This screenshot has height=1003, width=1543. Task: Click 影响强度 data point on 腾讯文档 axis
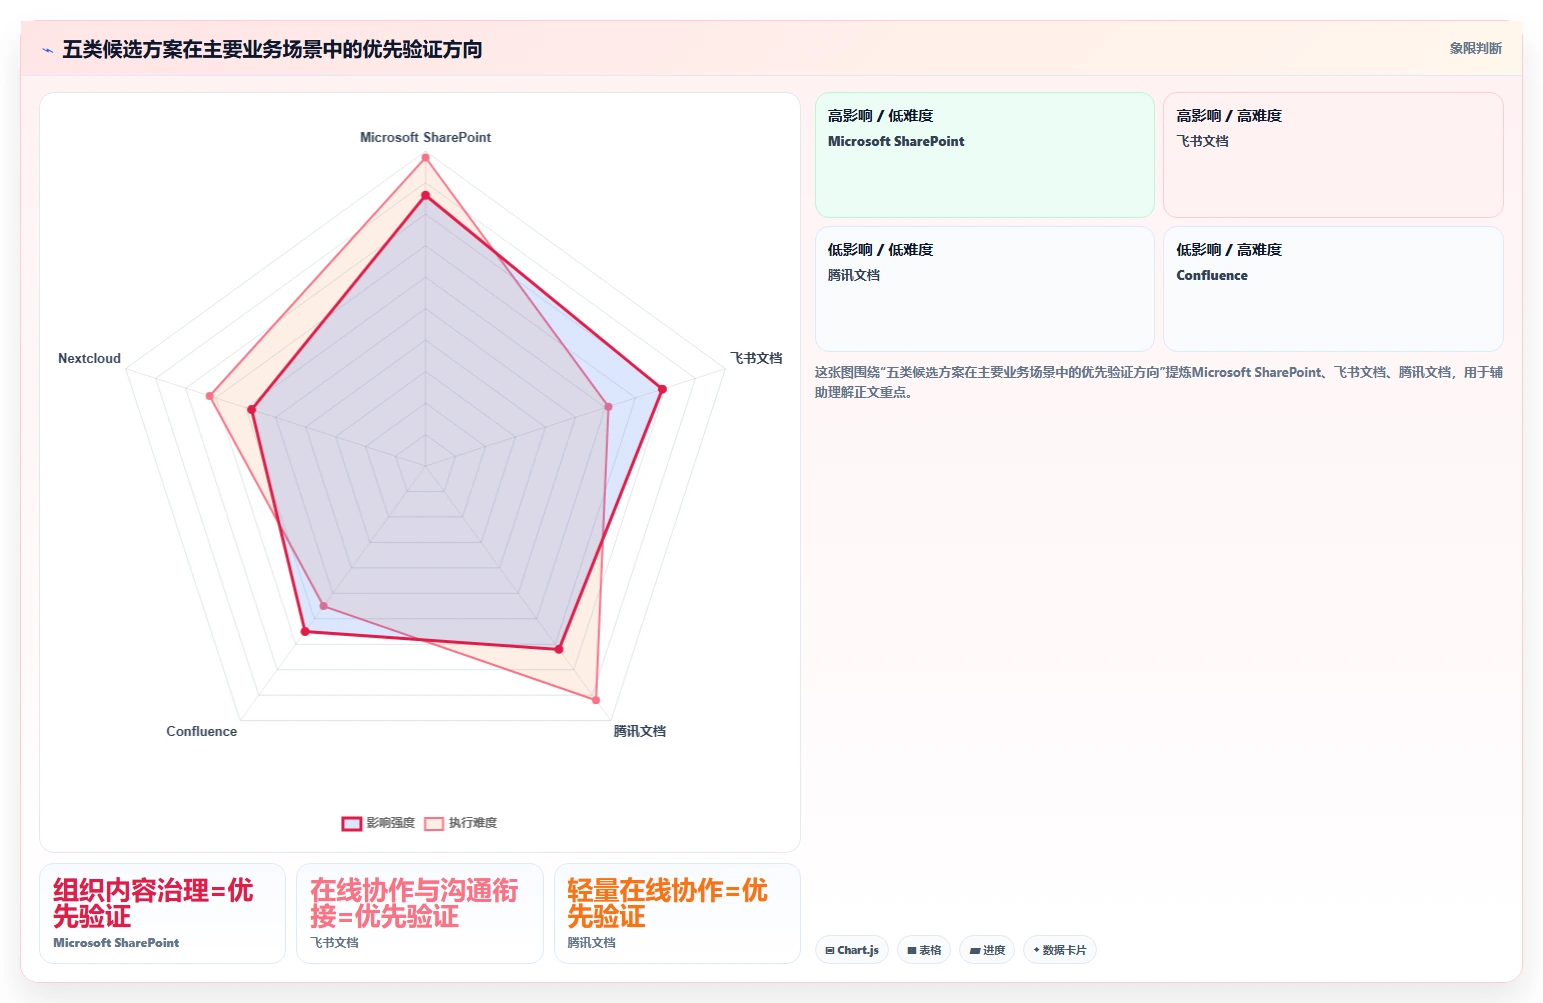point(559,649)
